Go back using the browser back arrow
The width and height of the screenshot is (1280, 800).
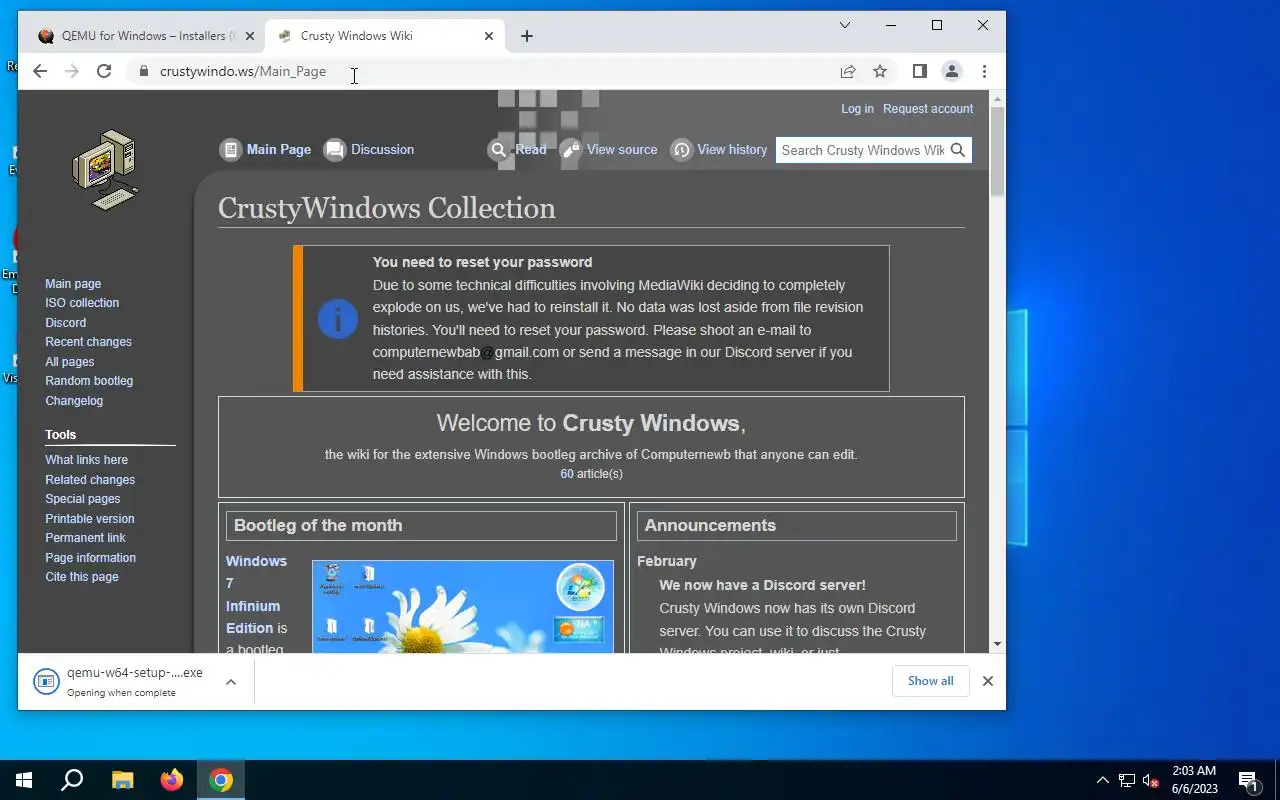click(x=40, y=71)
